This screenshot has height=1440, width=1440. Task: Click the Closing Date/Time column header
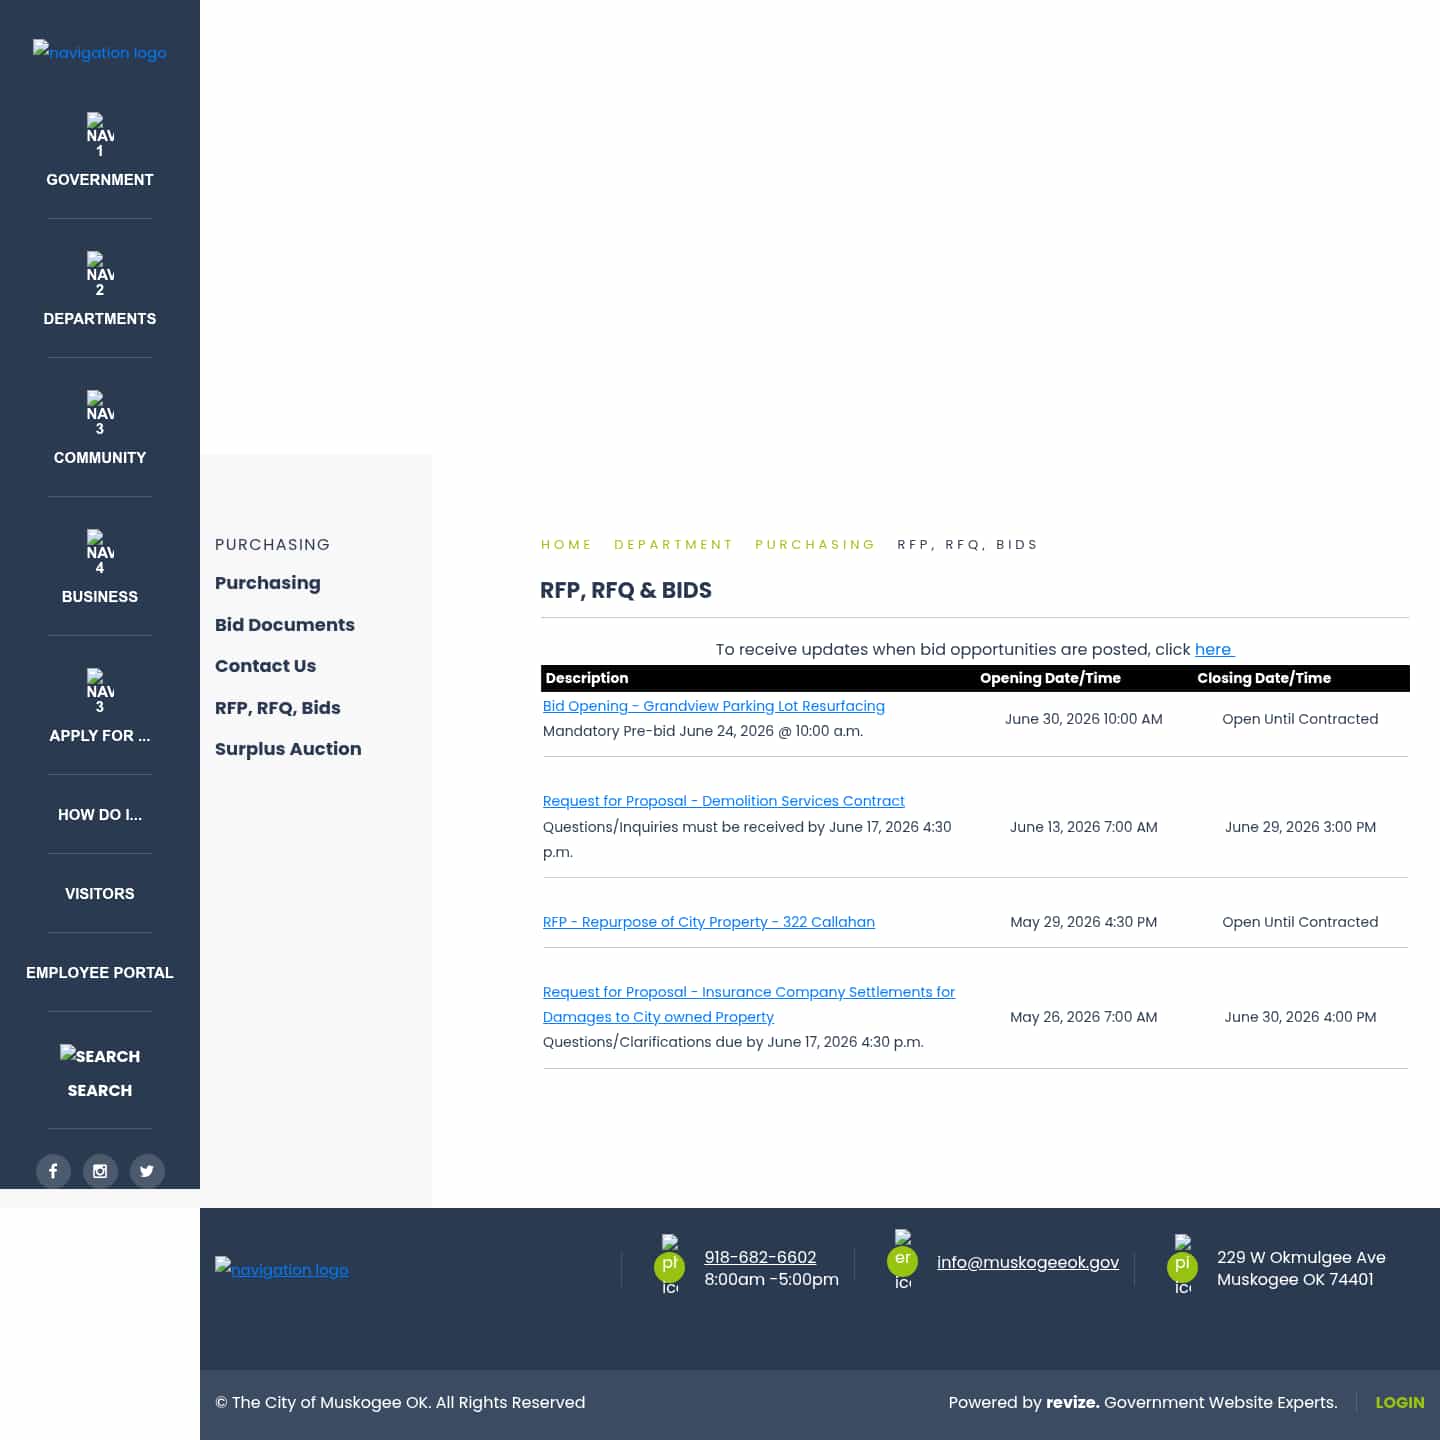(x=1264, y=678)
